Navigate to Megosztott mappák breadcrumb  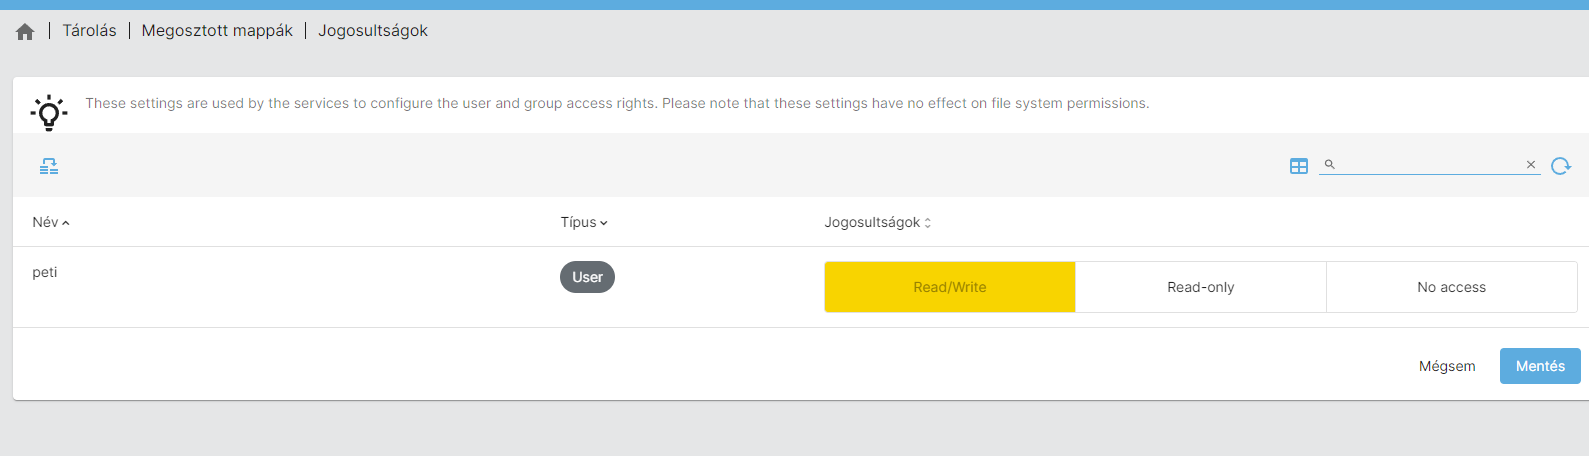point(217,31)
